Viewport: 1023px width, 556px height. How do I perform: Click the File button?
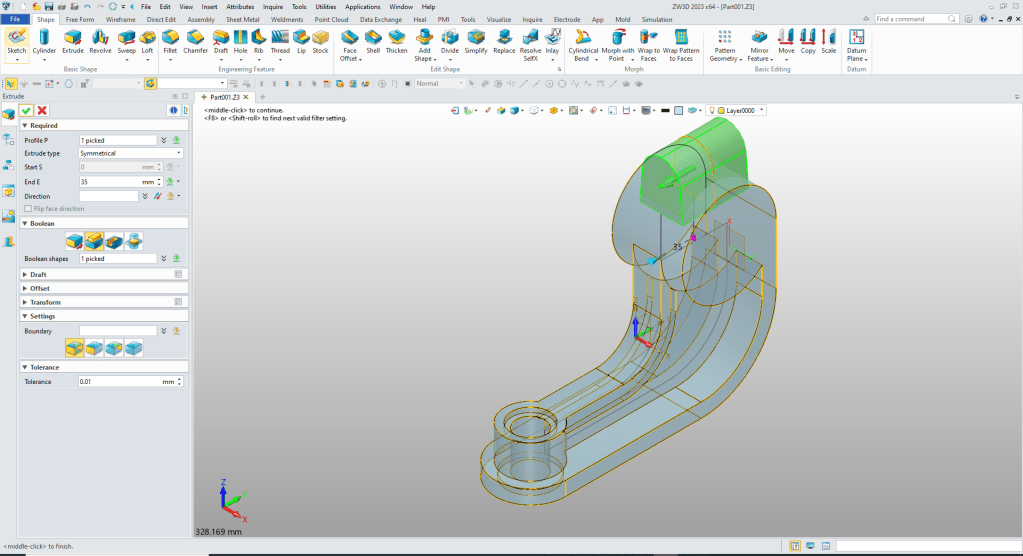pyautogui.click(x=16, y=19)
